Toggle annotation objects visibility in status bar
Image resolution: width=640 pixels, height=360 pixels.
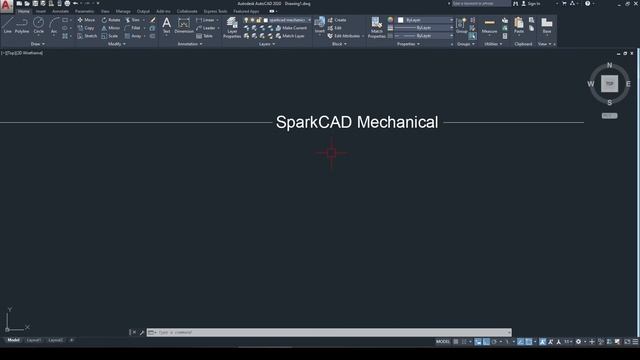[x=542, y=342]
